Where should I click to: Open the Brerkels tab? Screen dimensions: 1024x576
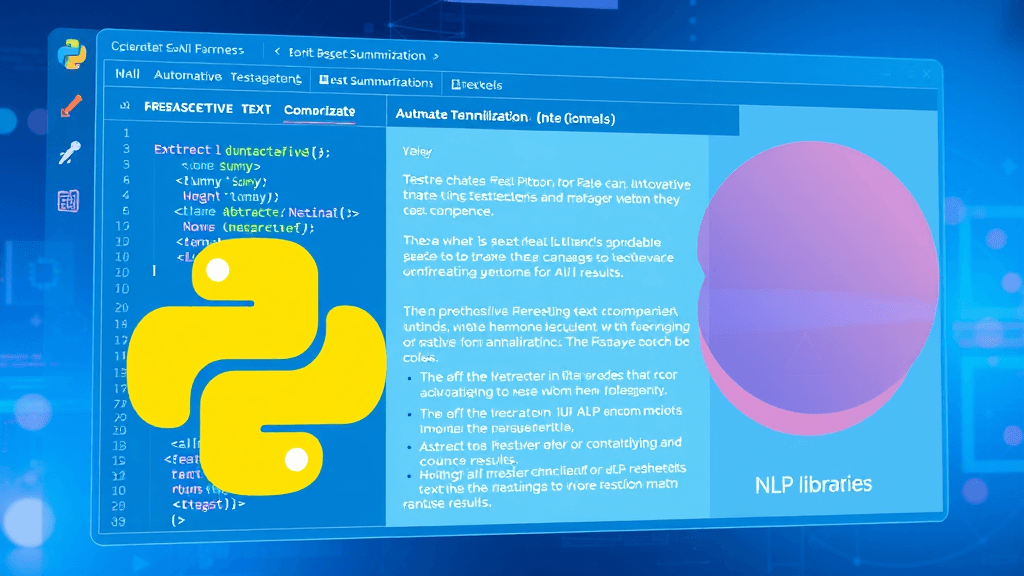pyautogui.click(x=477, y=85)
